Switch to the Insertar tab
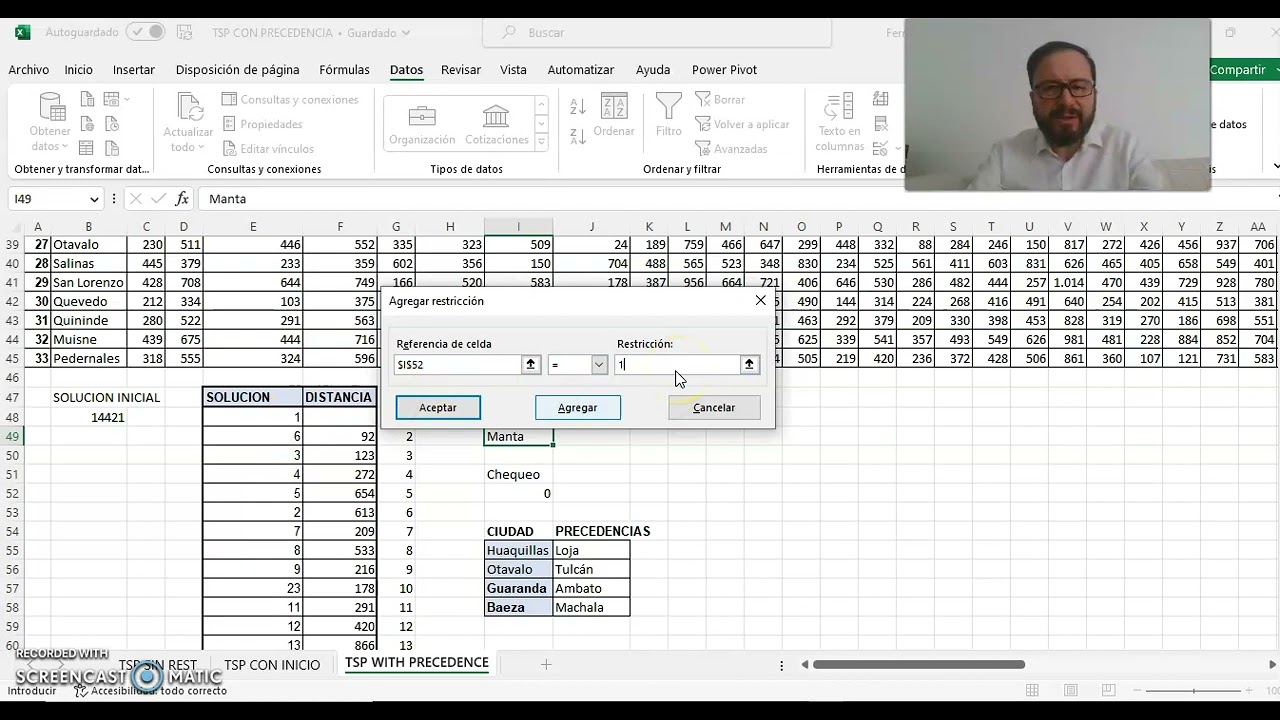 pos(134,70)
